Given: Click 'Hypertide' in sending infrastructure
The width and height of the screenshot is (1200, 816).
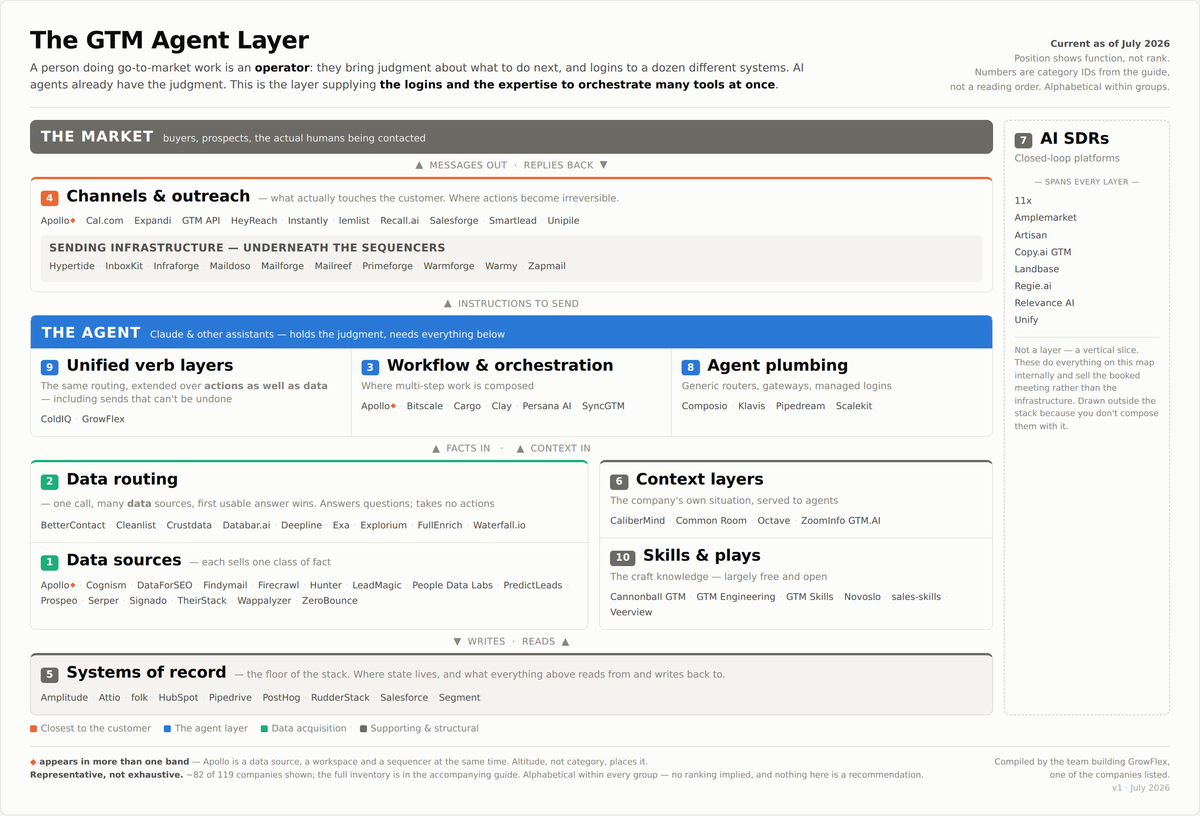Looking at the screenshot, I should tap(72, 267).
